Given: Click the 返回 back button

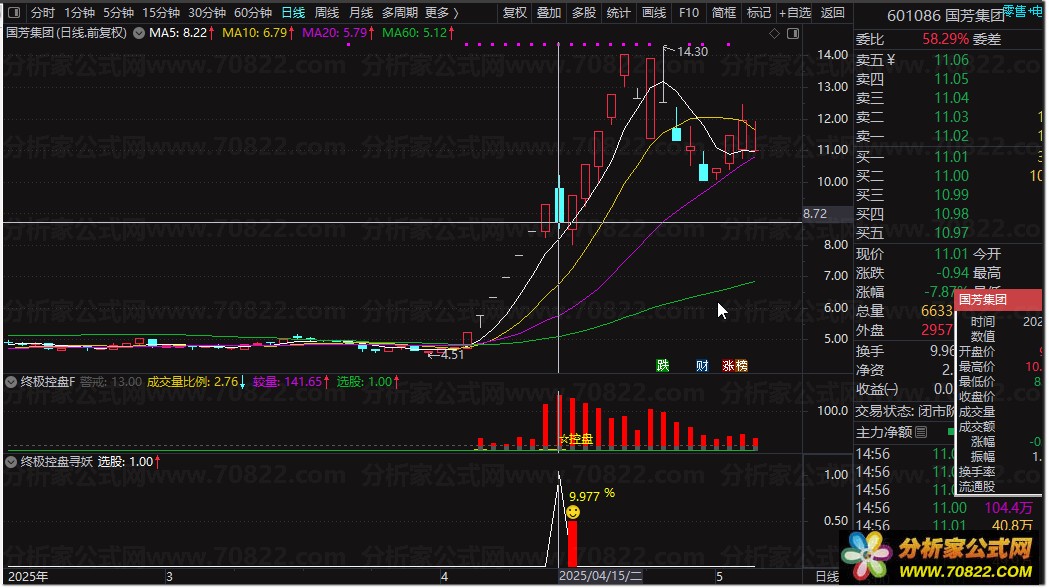Looking at the screenshot, I should [832, 13].
